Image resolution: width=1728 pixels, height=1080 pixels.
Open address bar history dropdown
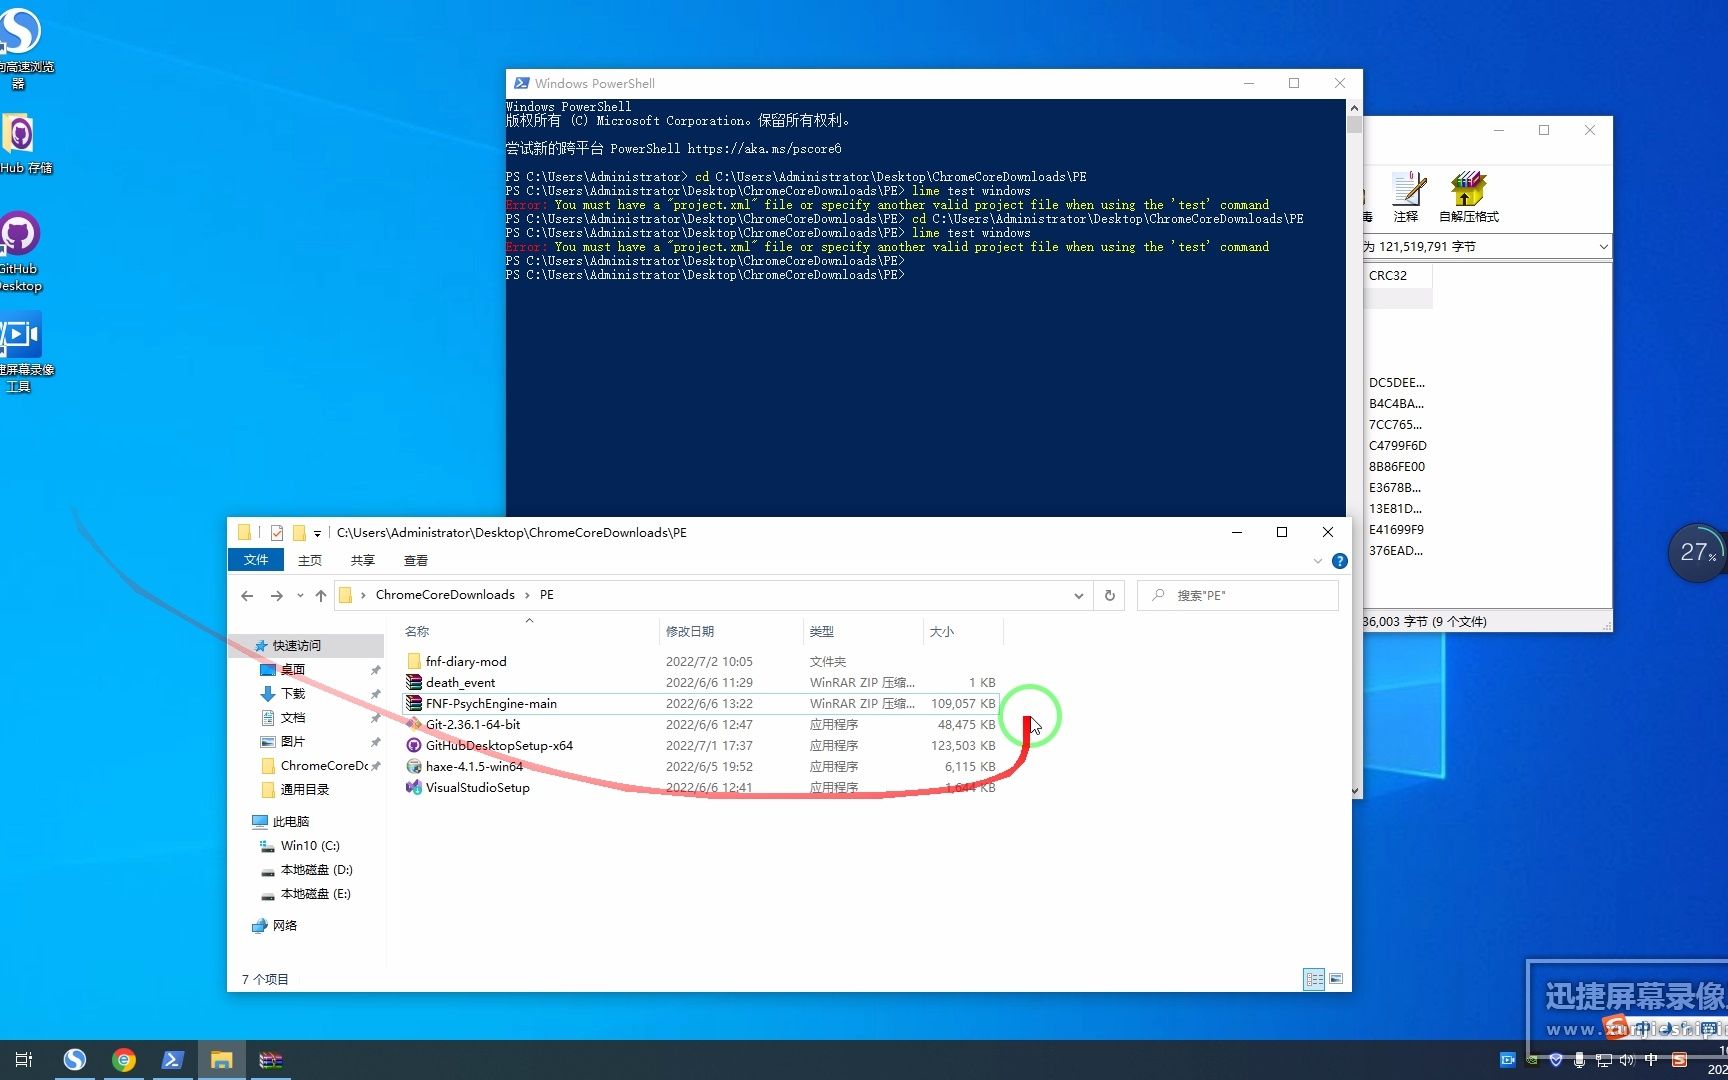pyautogui.click(x=1078, y=595)
